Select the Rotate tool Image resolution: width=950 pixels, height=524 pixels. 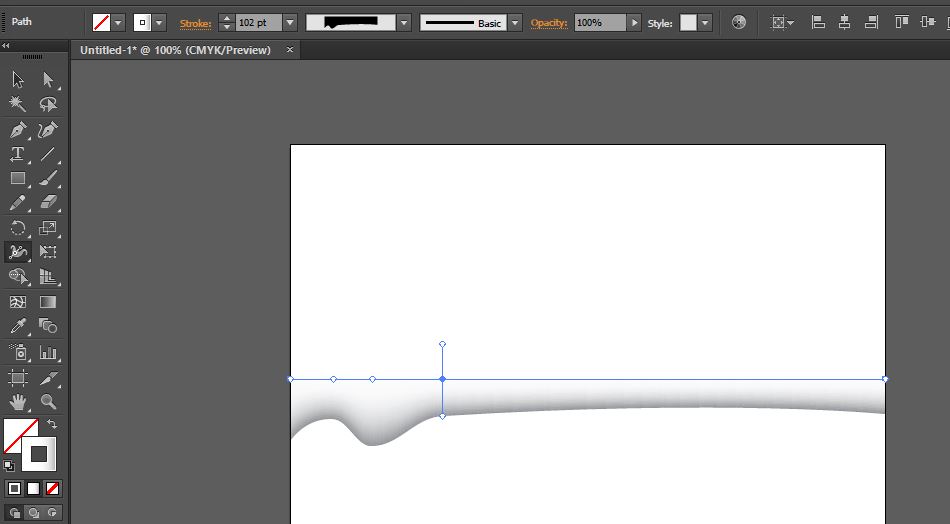(x=18, y=228)
